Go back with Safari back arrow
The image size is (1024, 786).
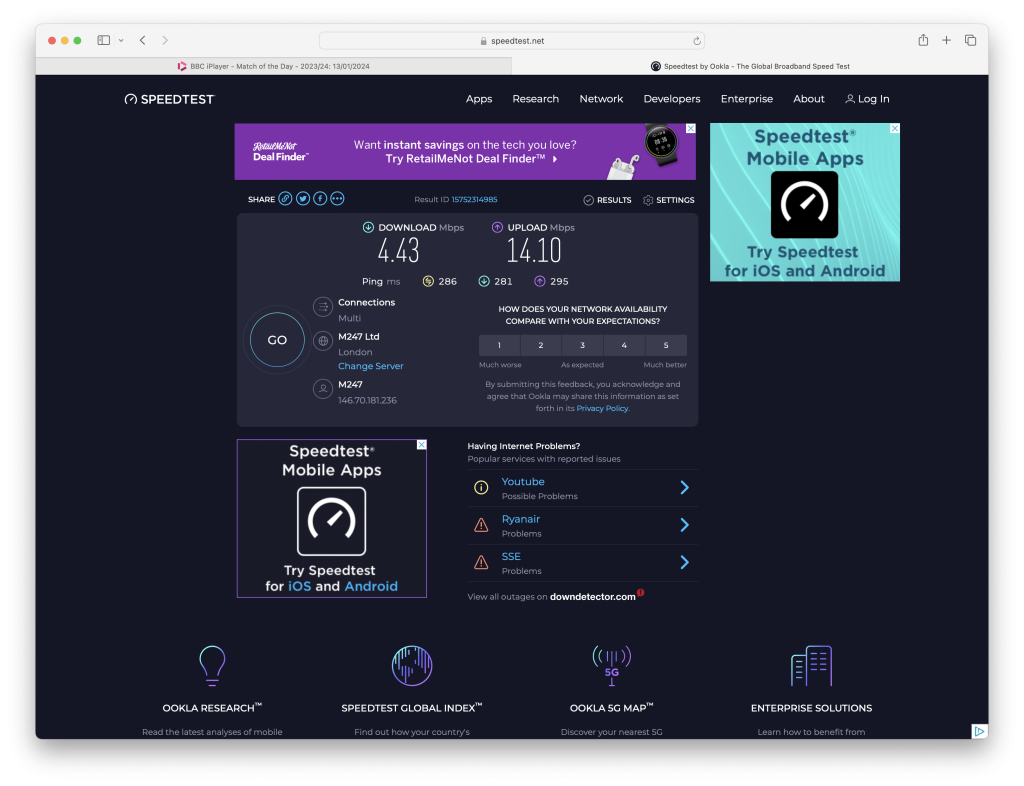coord(142,40)
